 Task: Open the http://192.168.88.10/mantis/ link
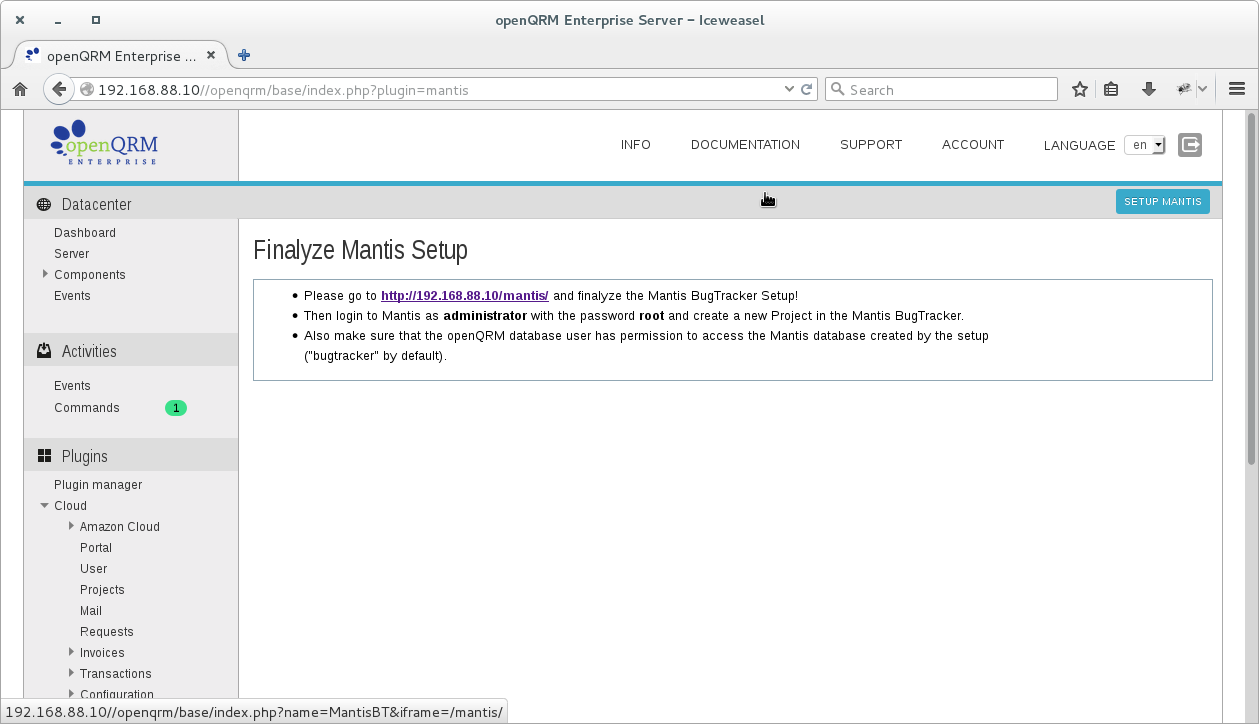pyautogui.click(x=465, y=296)
